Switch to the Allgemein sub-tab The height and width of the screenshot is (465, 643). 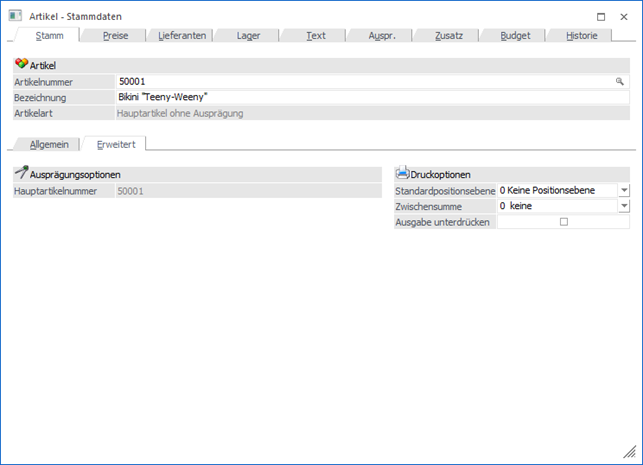coord(48,145)
